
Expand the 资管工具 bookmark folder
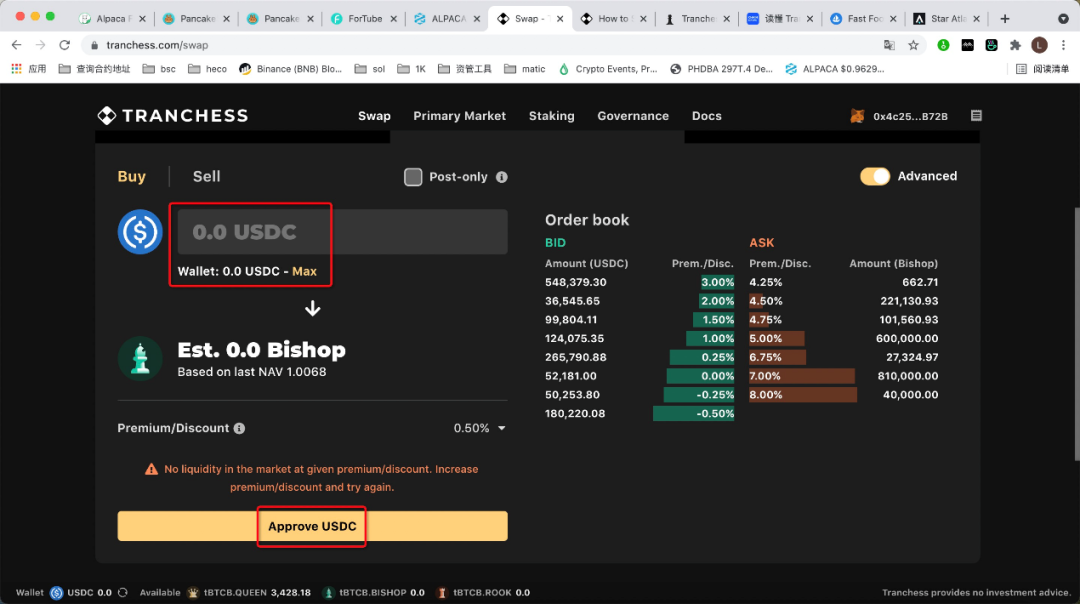465,69
